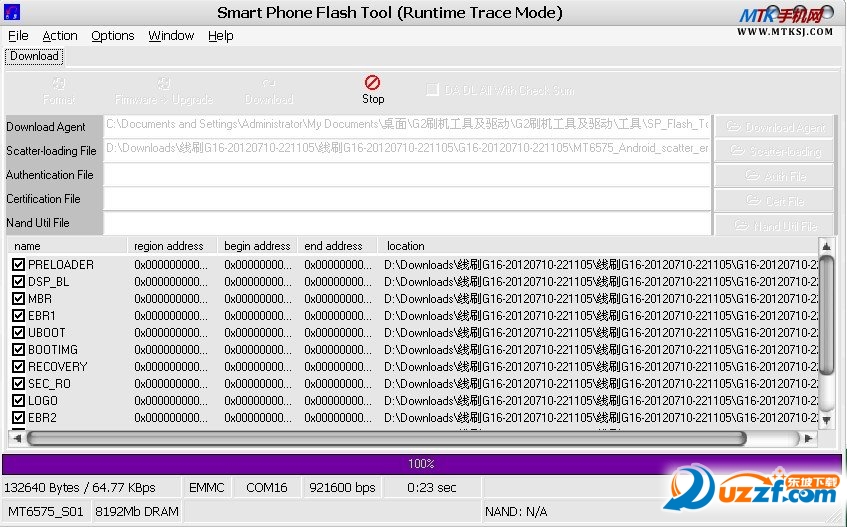Screen dimensions: 847x527
Task: Click the 0:23 sec elapsed time cell
Action: (432, 488)
